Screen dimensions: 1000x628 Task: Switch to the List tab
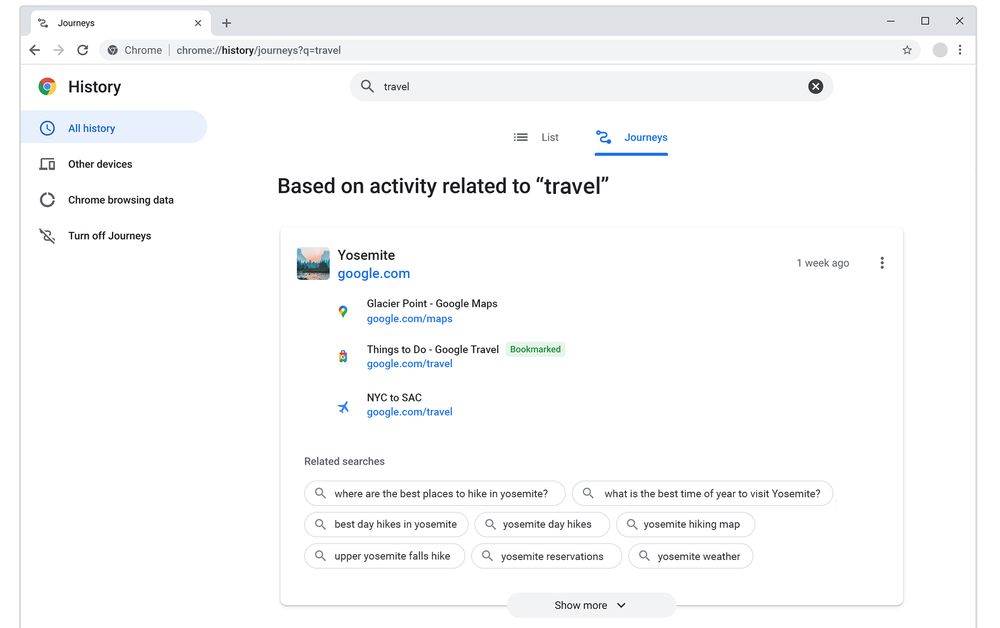537,137
